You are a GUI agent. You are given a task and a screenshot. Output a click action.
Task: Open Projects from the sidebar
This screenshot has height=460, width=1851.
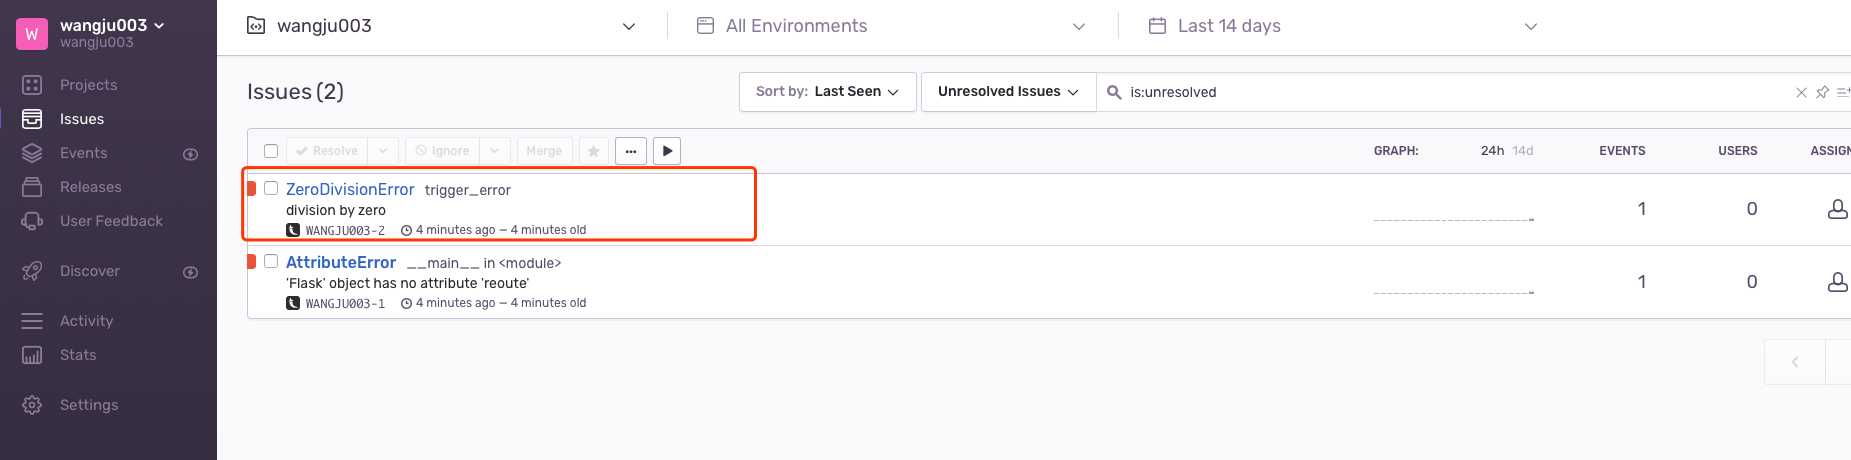88,85
